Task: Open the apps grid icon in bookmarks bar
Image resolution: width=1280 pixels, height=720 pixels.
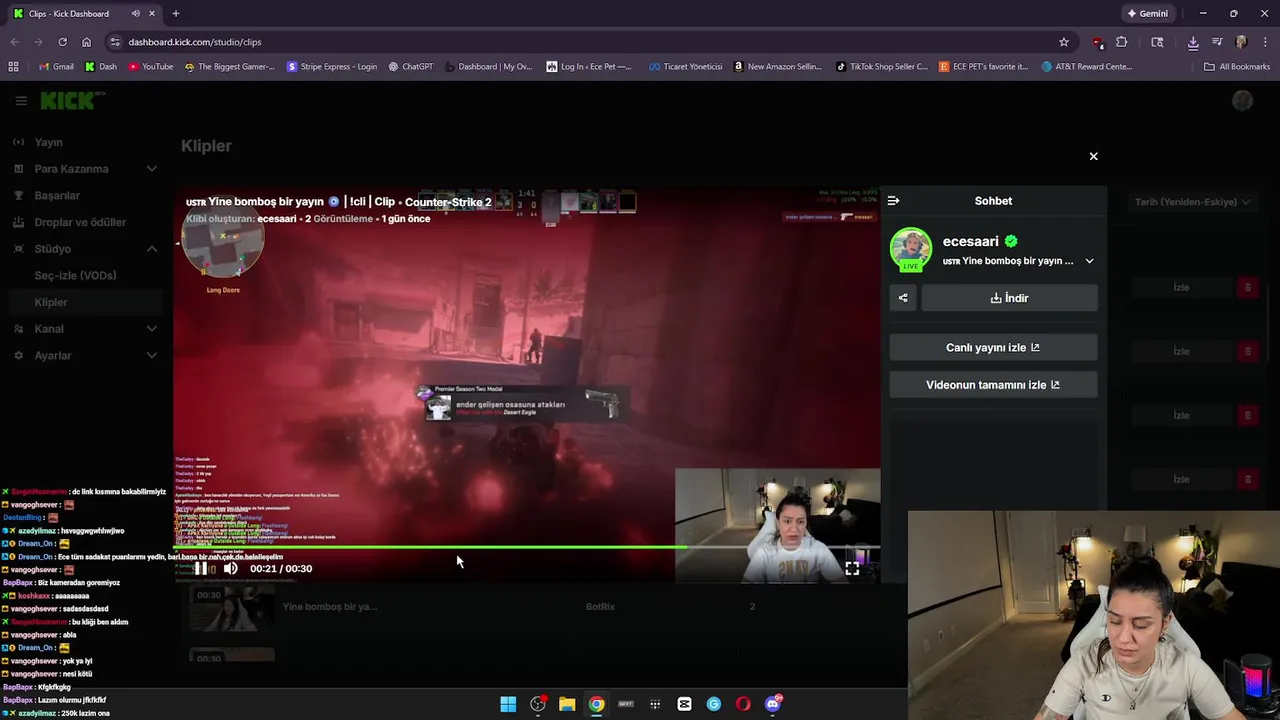Action: click(13, 67)
